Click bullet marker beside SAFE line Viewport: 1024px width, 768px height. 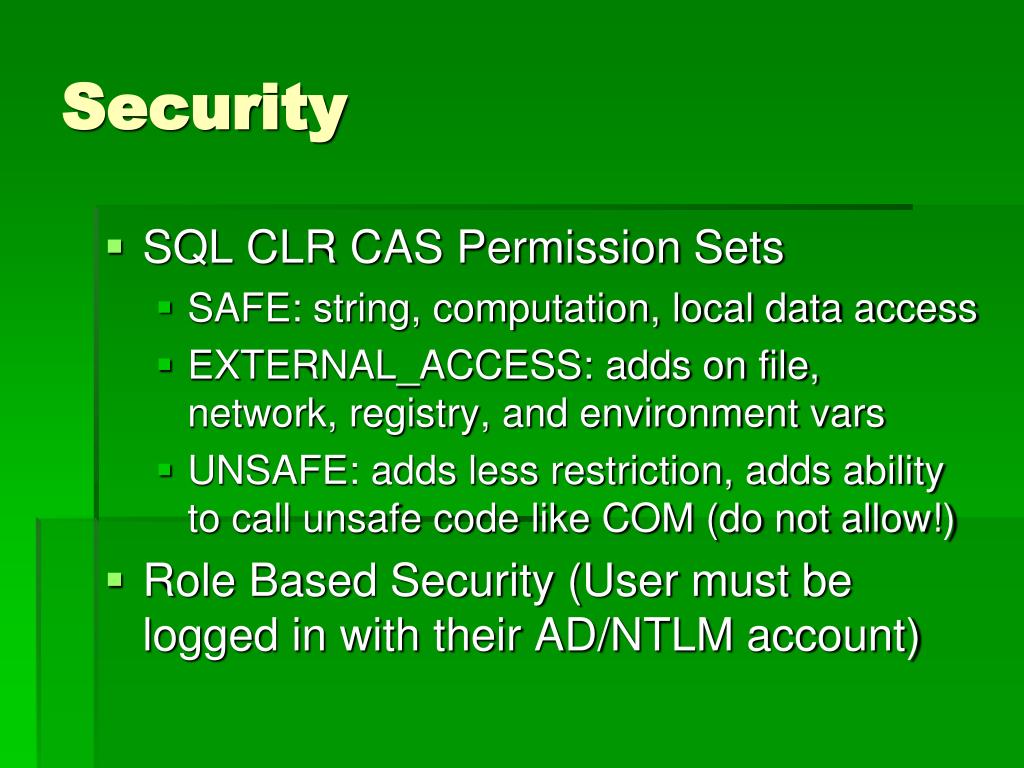[165, 308]
